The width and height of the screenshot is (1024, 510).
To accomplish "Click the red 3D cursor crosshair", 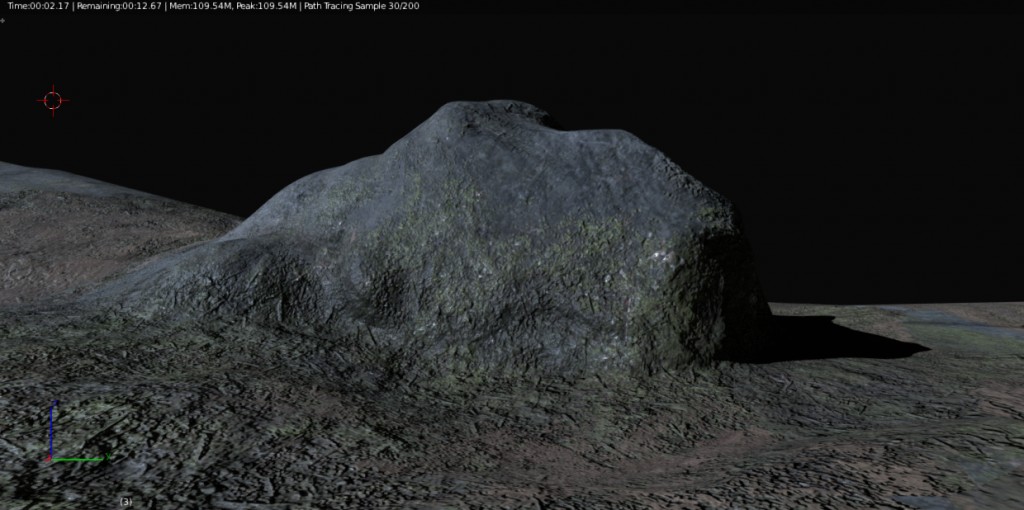I will 53,100.
